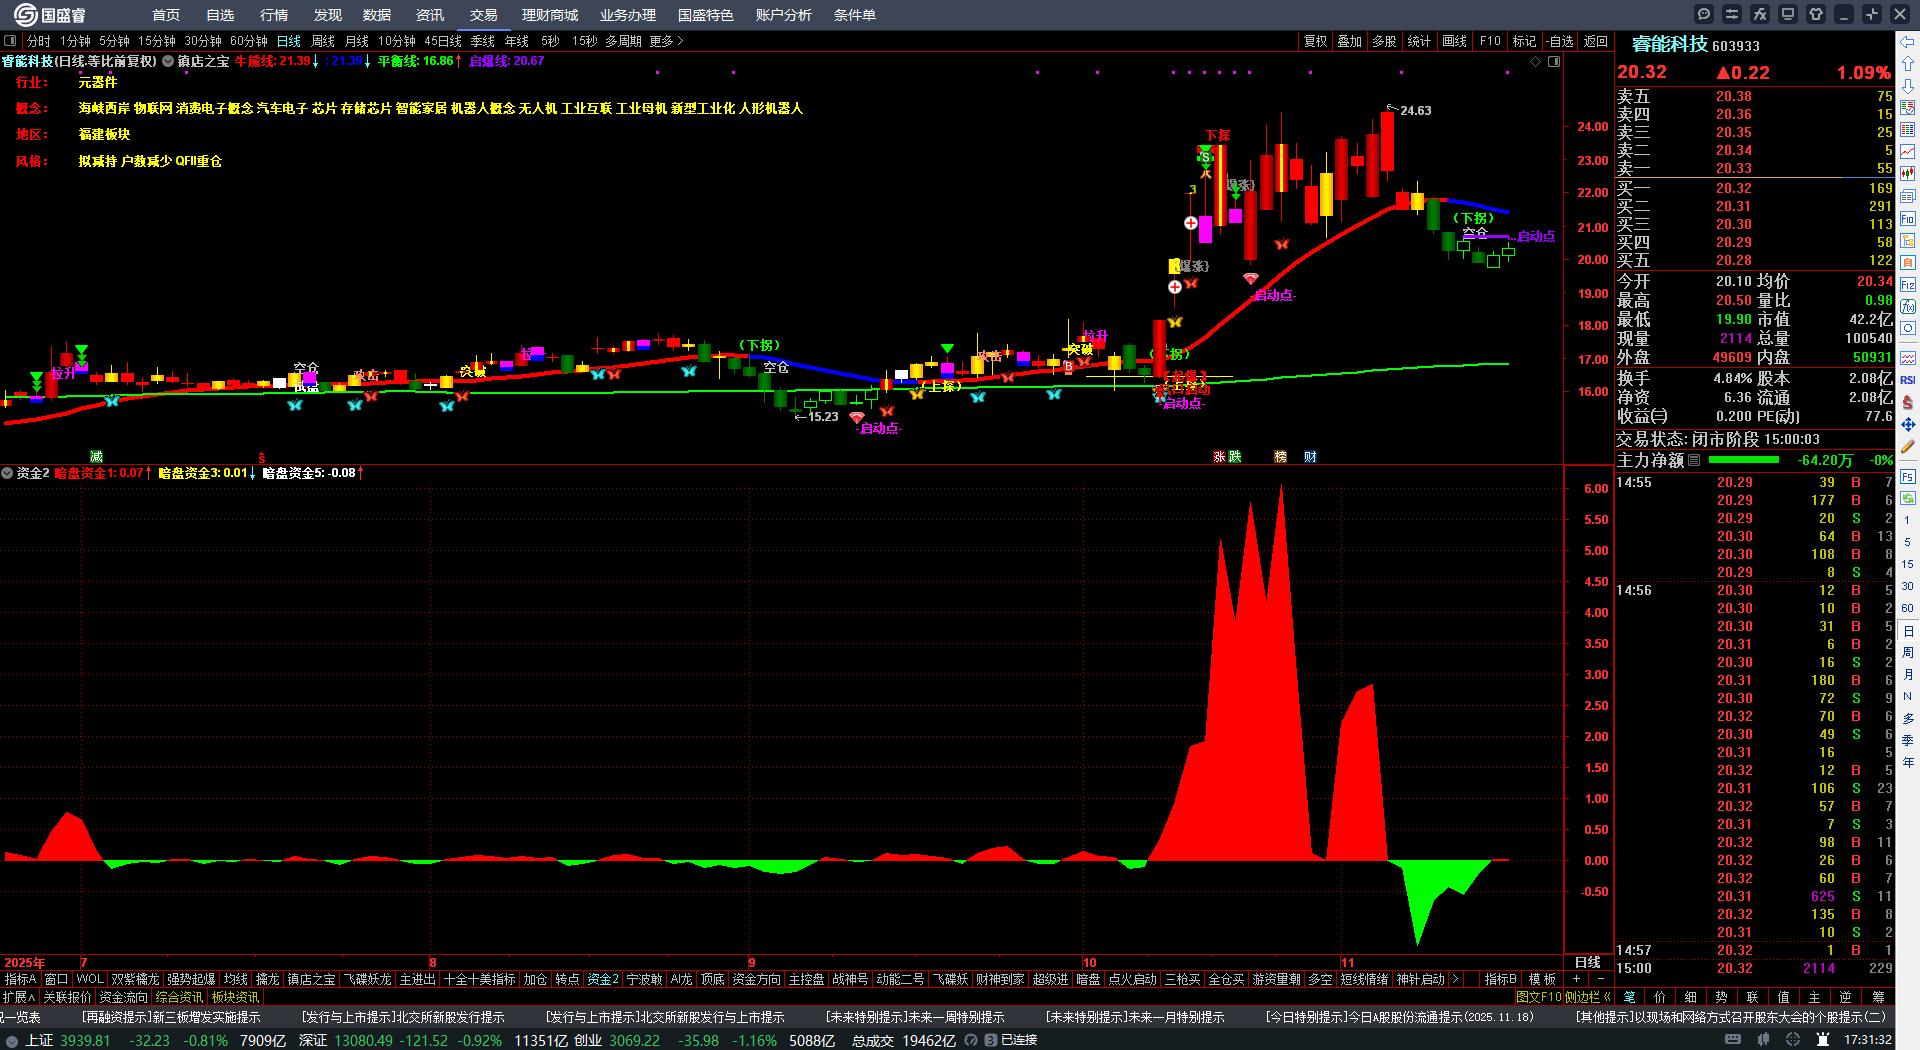Click the 11 month marker on timeline
Image resolution: width=1920 pixels, height=1050 pixels.
coord(1347,963)
